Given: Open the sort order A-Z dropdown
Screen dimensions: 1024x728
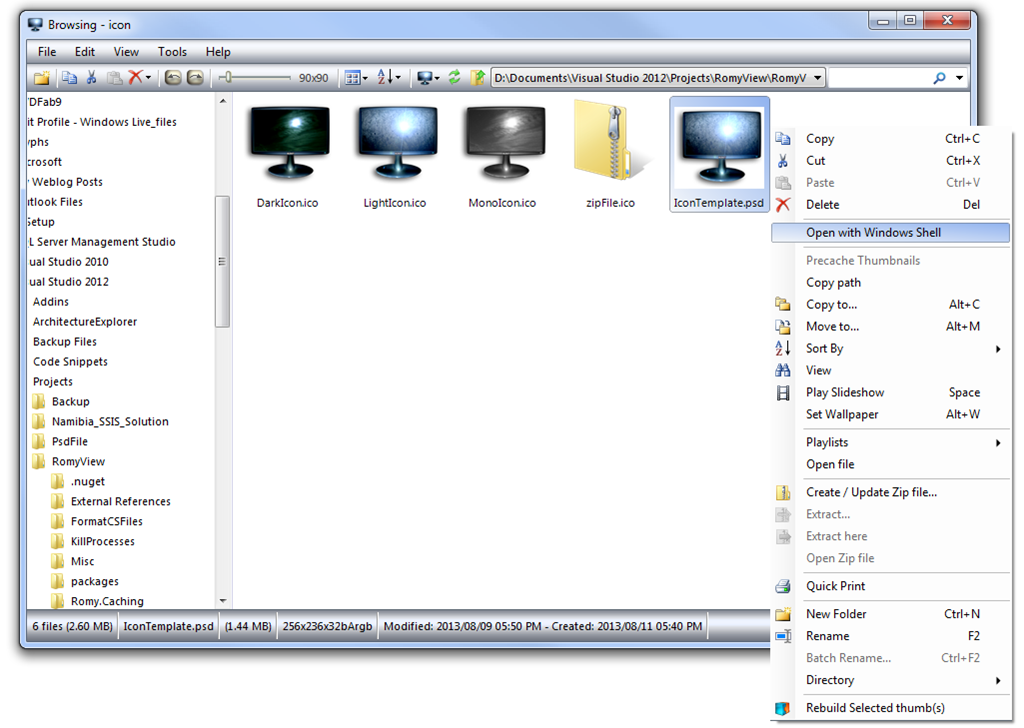Looking at the screenshot, I should 389,78.
